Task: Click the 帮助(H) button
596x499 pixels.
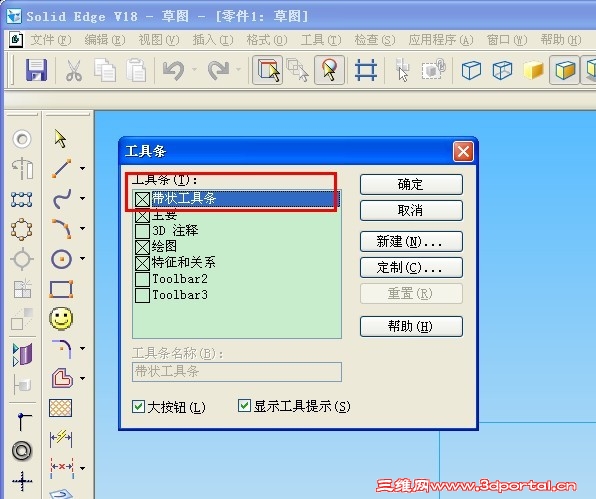Action: point(411,326)
